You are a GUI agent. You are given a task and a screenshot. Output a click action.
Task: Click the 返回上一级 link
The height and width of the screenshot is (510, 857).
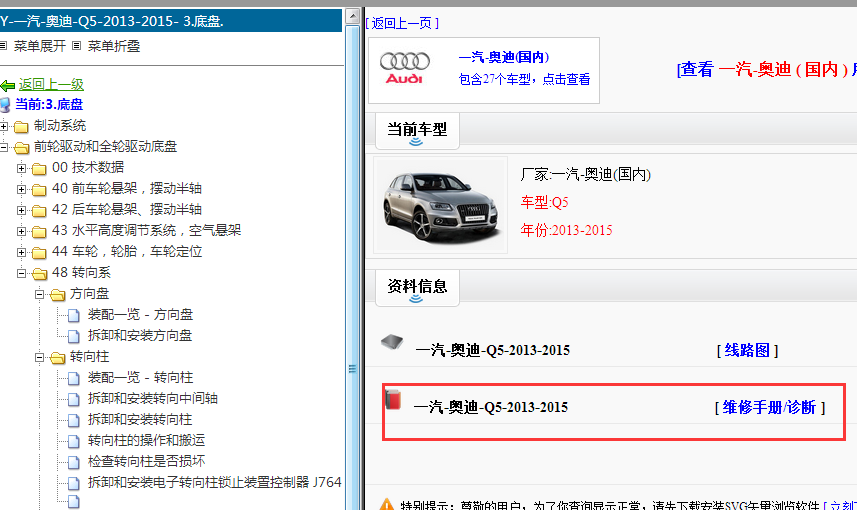(x=51, y=85)
